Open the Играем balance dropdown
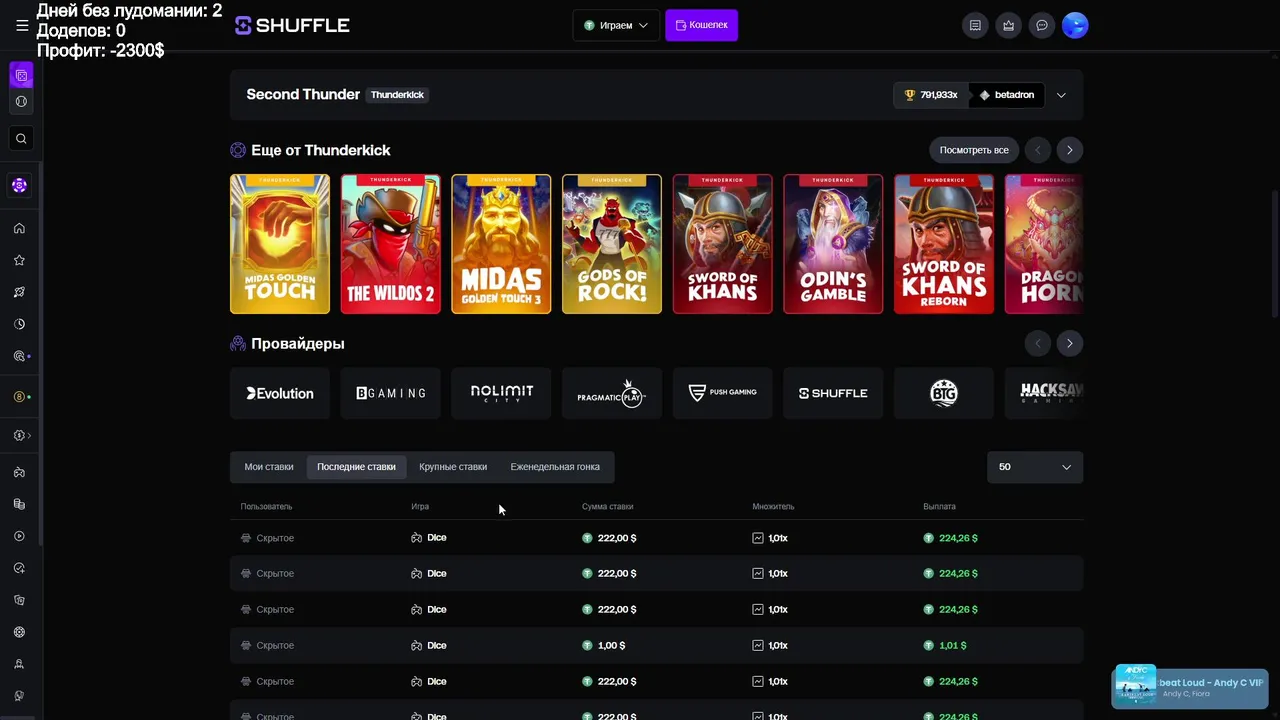This screenshot has height=720, width=1280. (616, 26)
